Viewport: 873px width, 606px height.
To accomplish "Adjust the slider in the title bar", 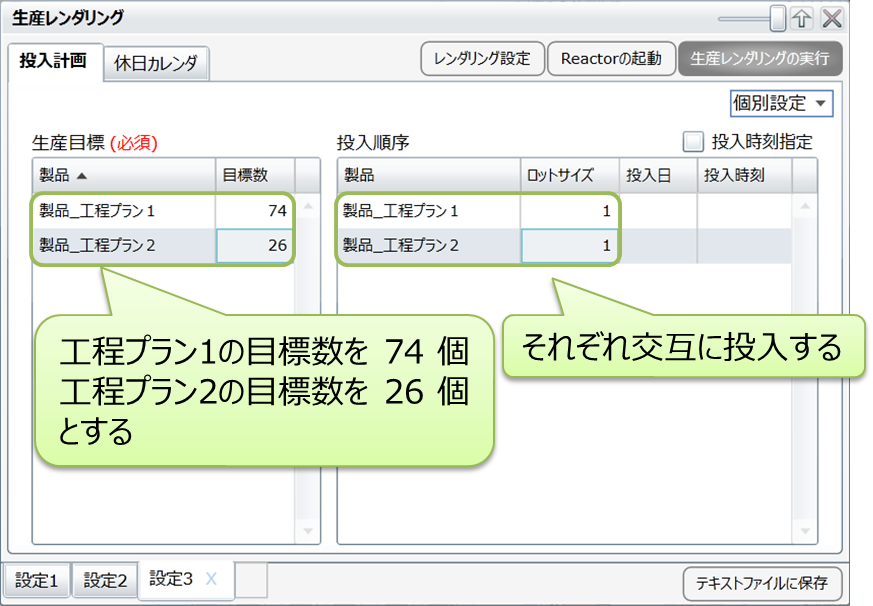I will pos(776,19).
